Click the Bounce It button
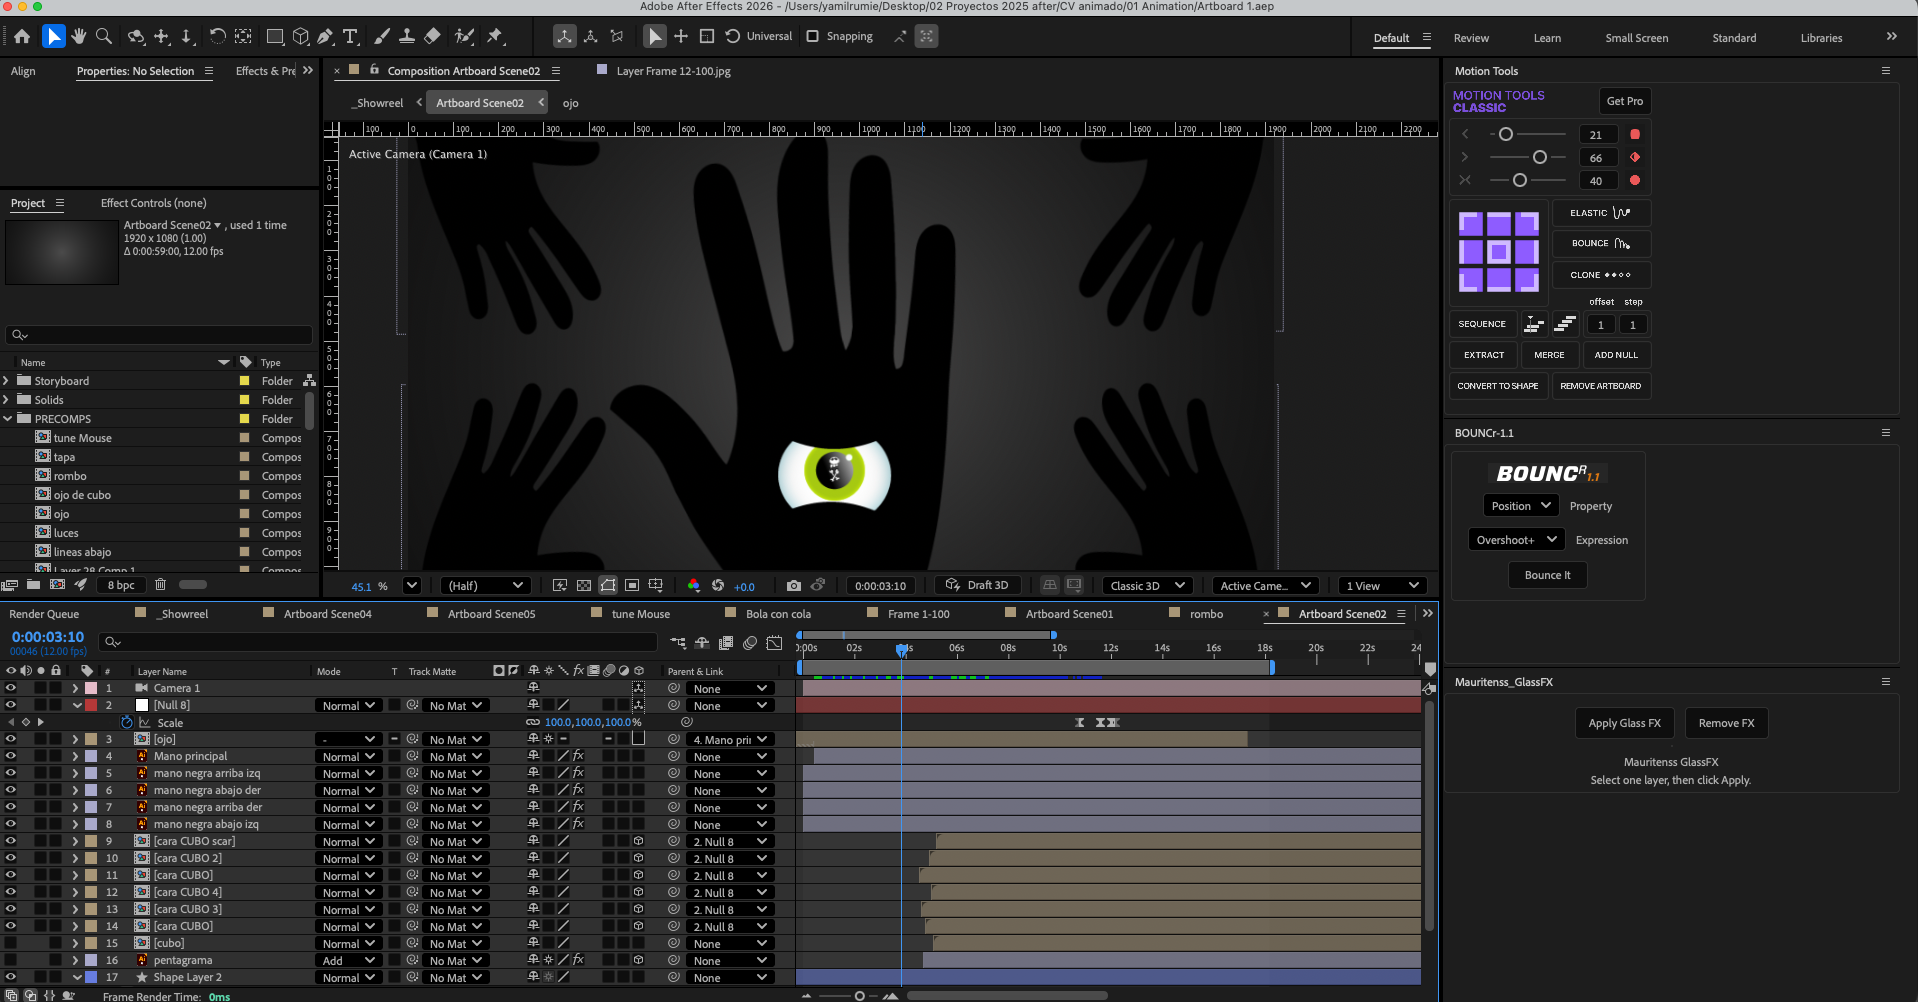Screen dimensions: 1918x1002 [1547, 575]
